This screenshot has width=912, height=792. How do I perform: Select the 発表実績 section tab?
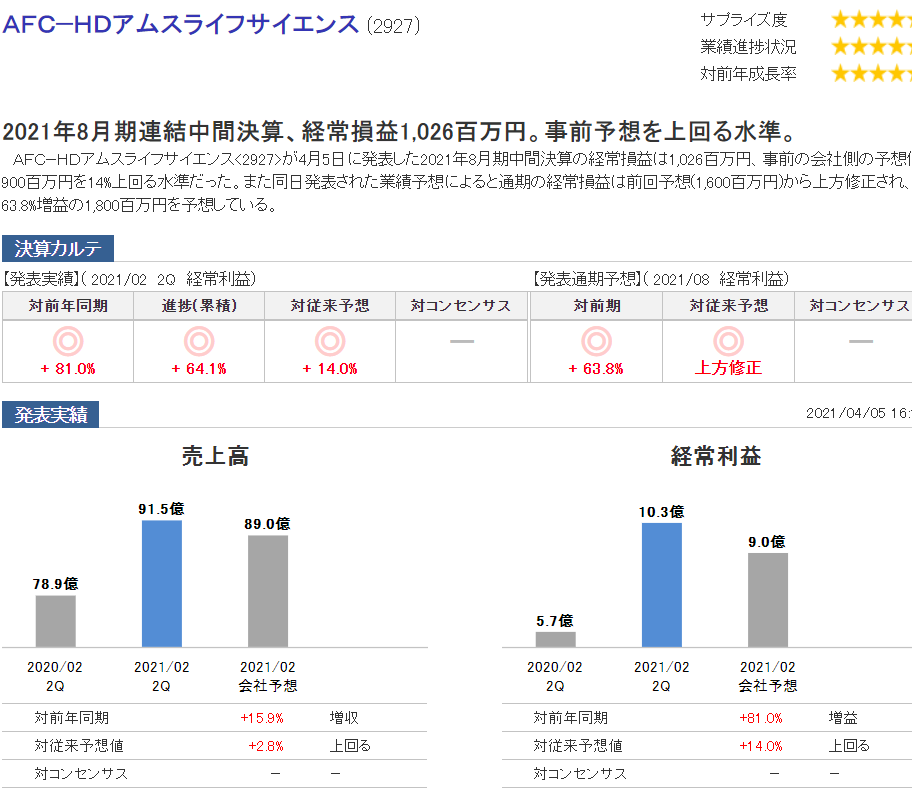click(x=51, y=415)
